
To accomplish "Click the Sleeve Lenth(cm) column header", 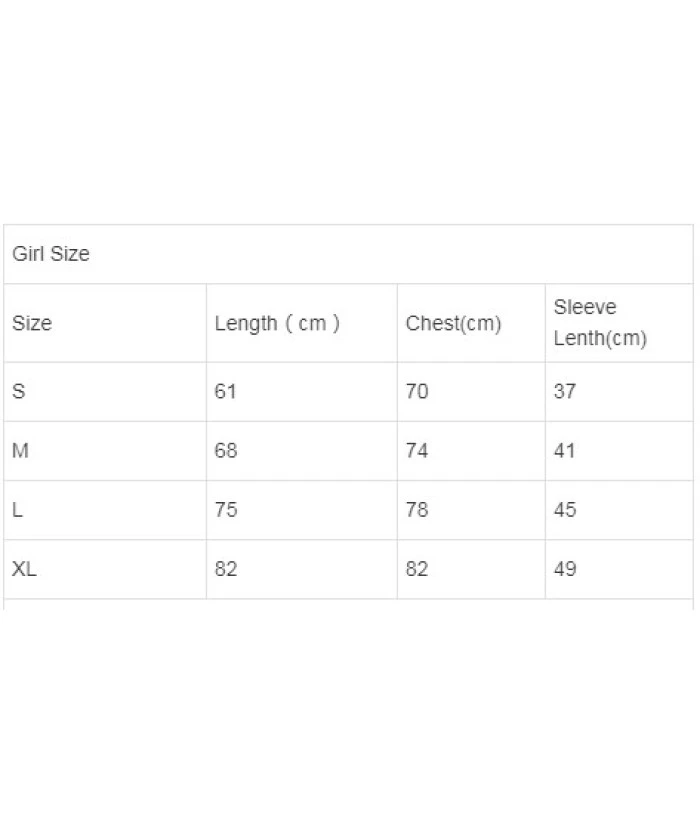I will [600, 322].
